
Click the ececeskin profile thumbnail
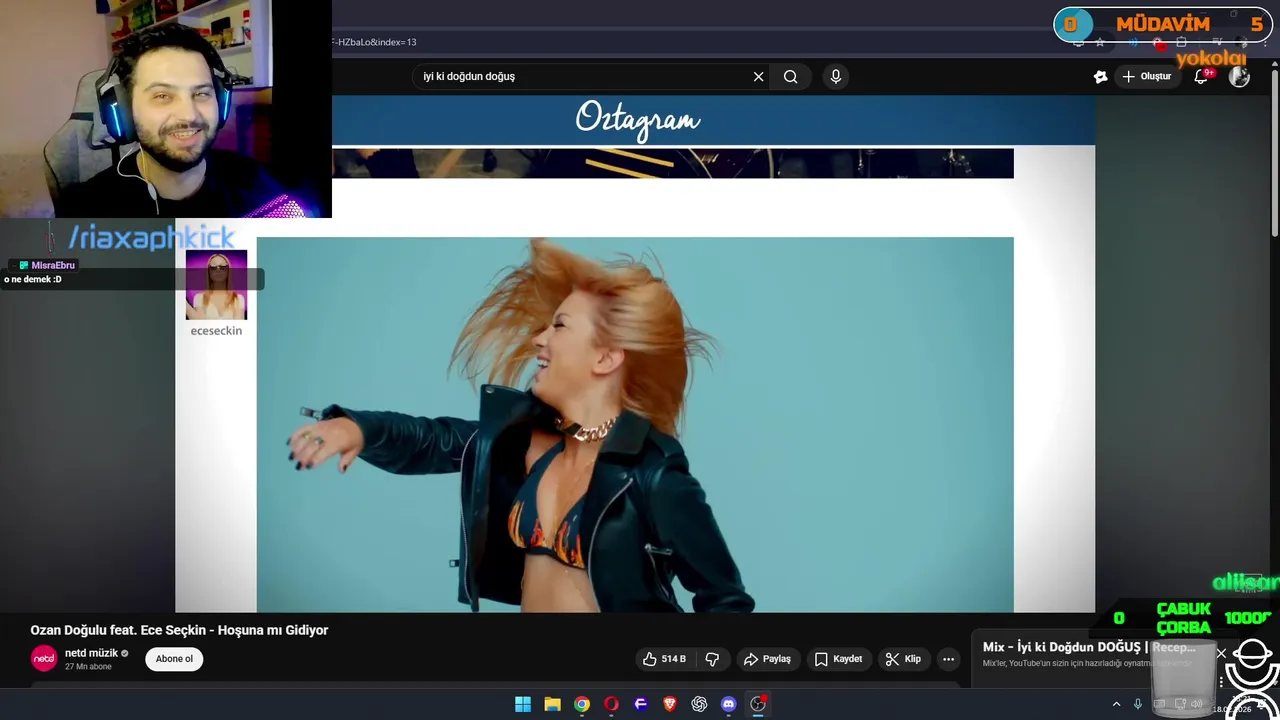tap(216, 285)
